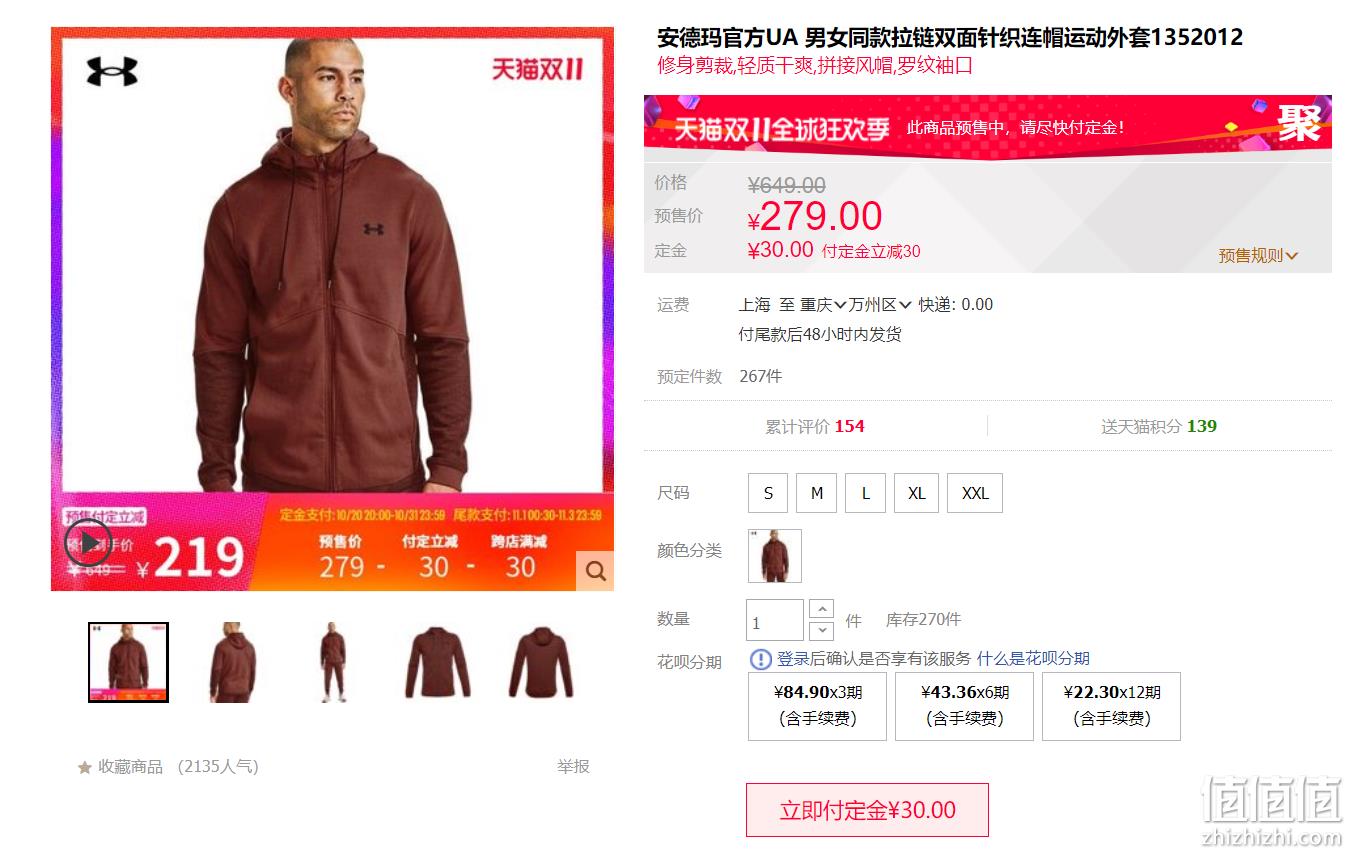Open the 万州区 district dropdown
This screenshot has height=855, width=1351.
click(x=881, y=305)
